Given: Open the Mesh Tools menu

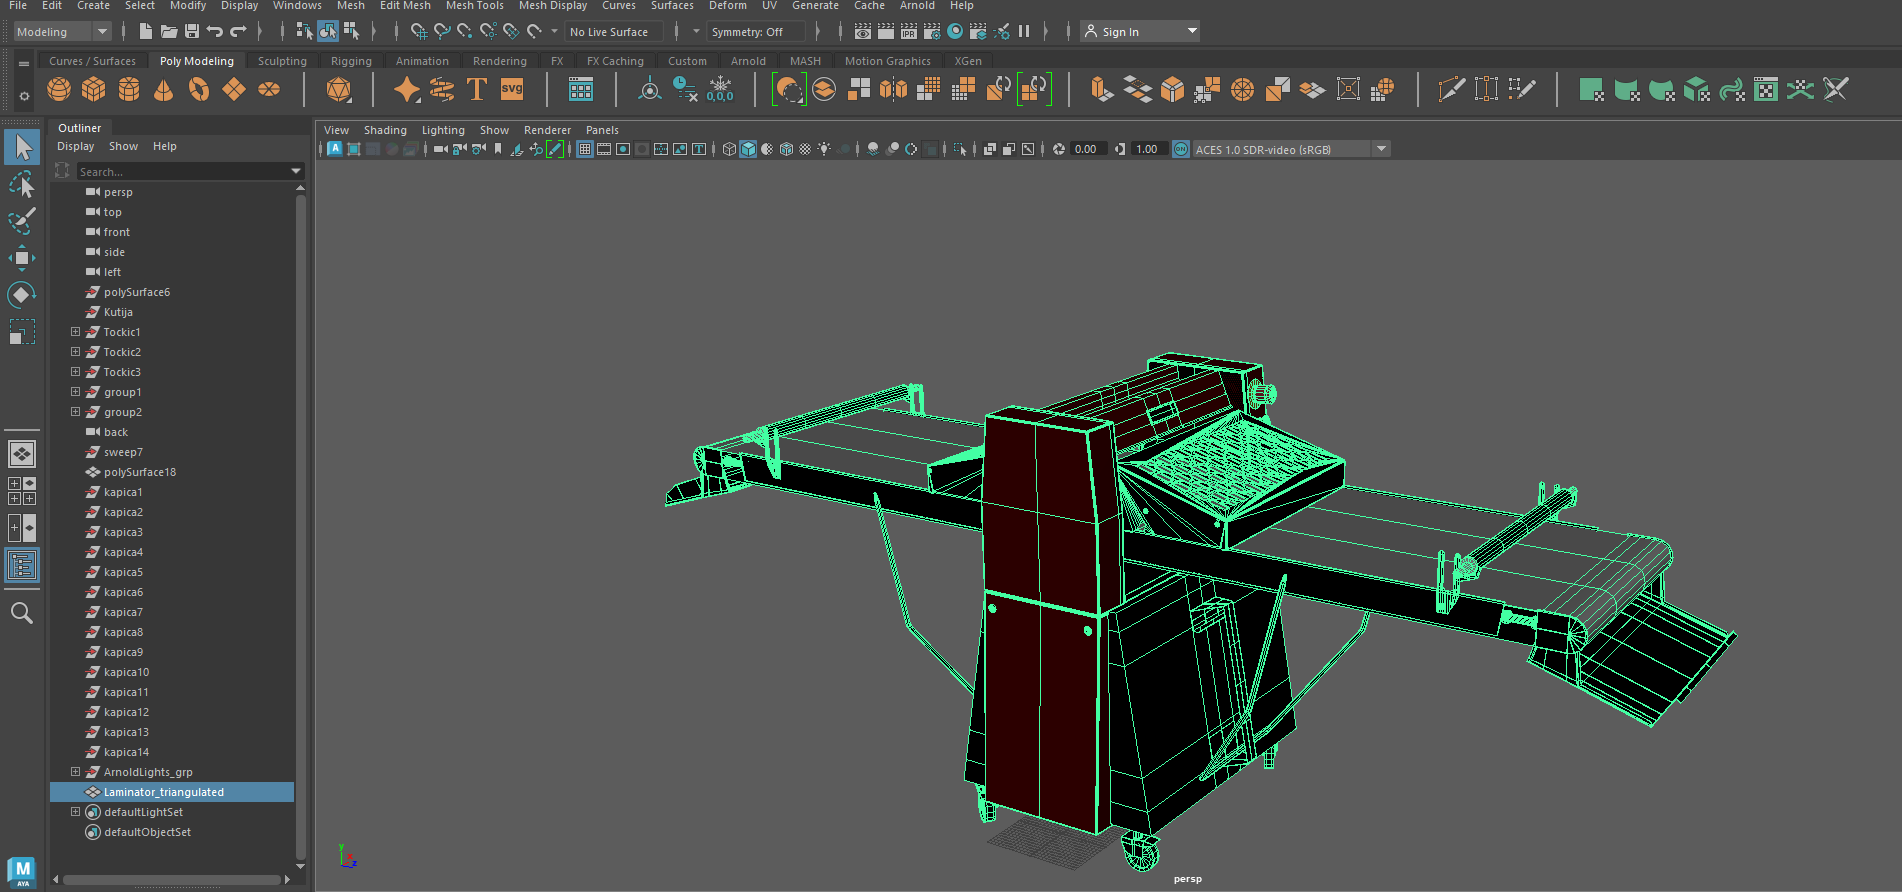Looking at the screenshot, I should (x=474, y=6).
